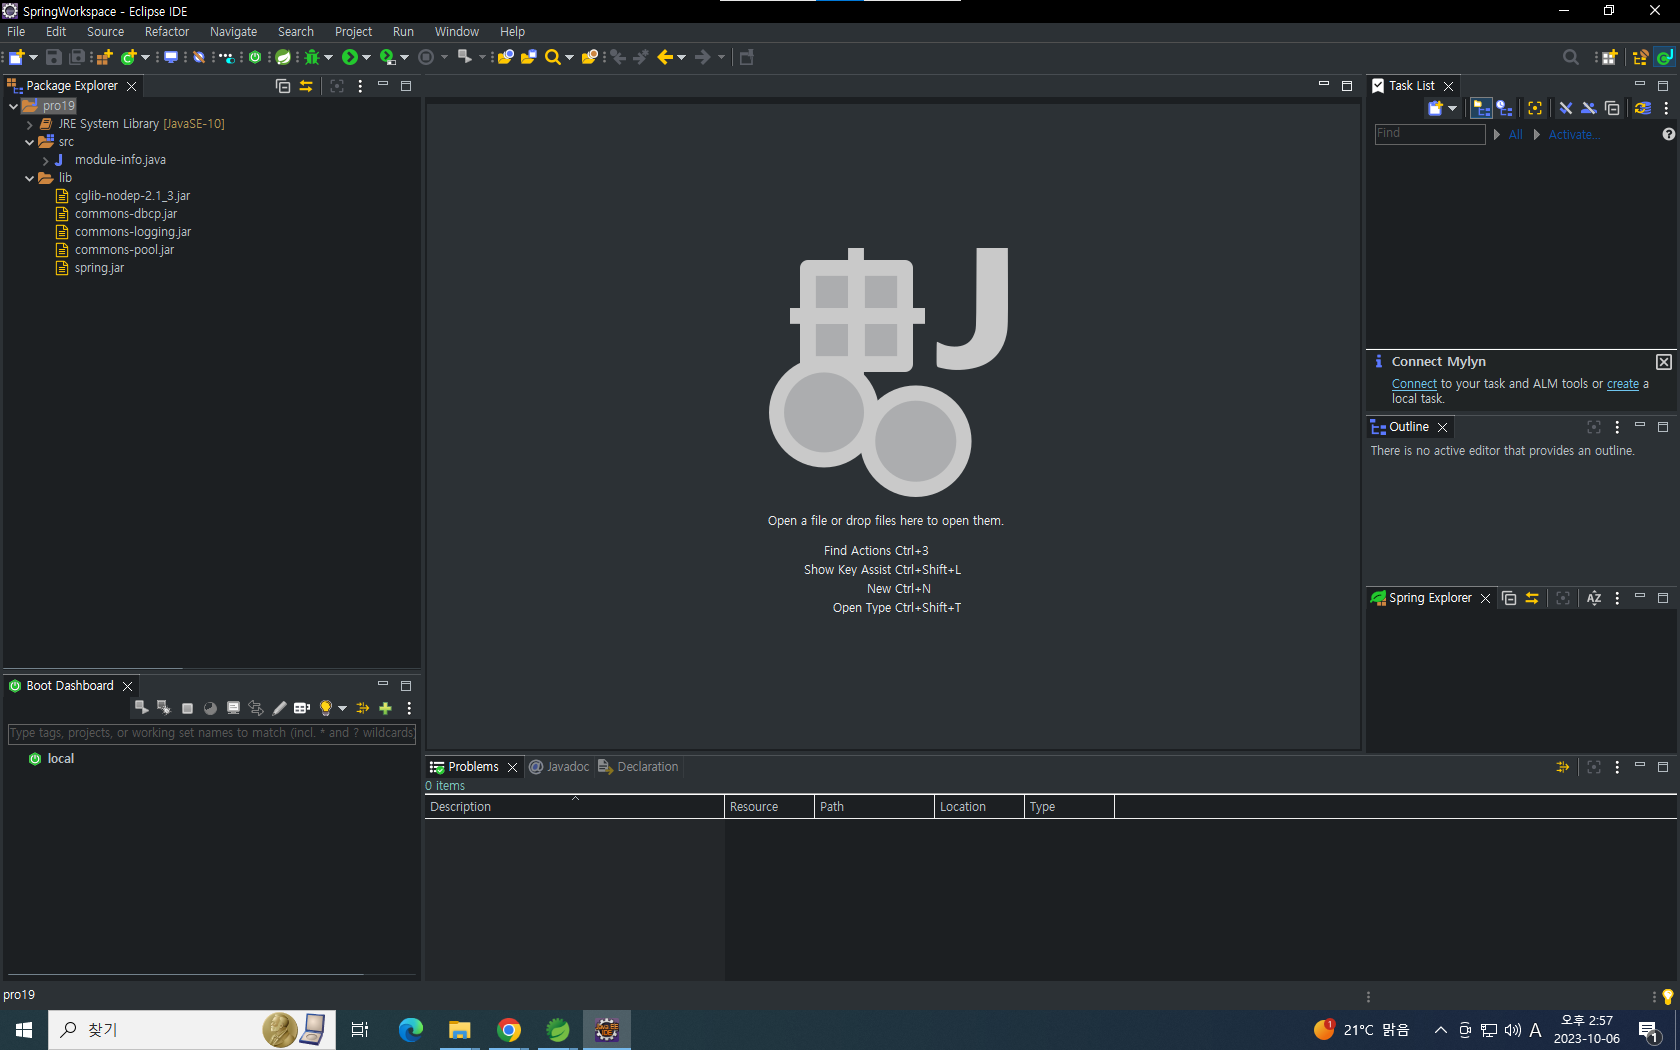Collapse the pro19 project node
Image resolution: width=1680 pixels, height=1050 pixels.
(13, 106)
